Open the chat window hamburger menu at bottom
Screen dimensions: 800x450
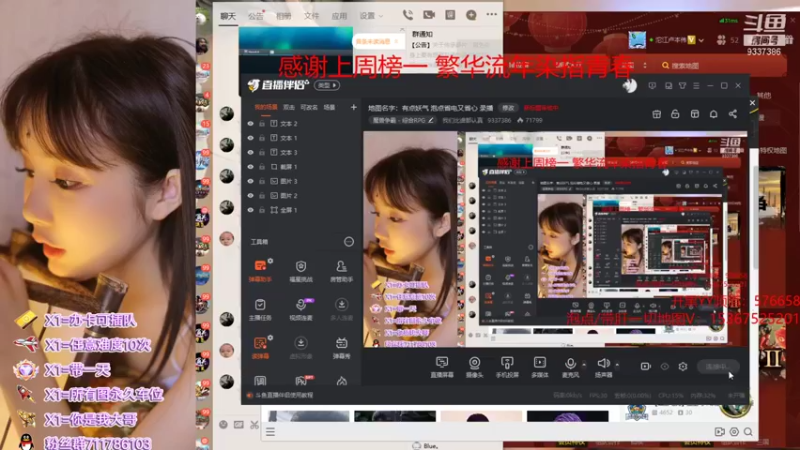point(270,432)
